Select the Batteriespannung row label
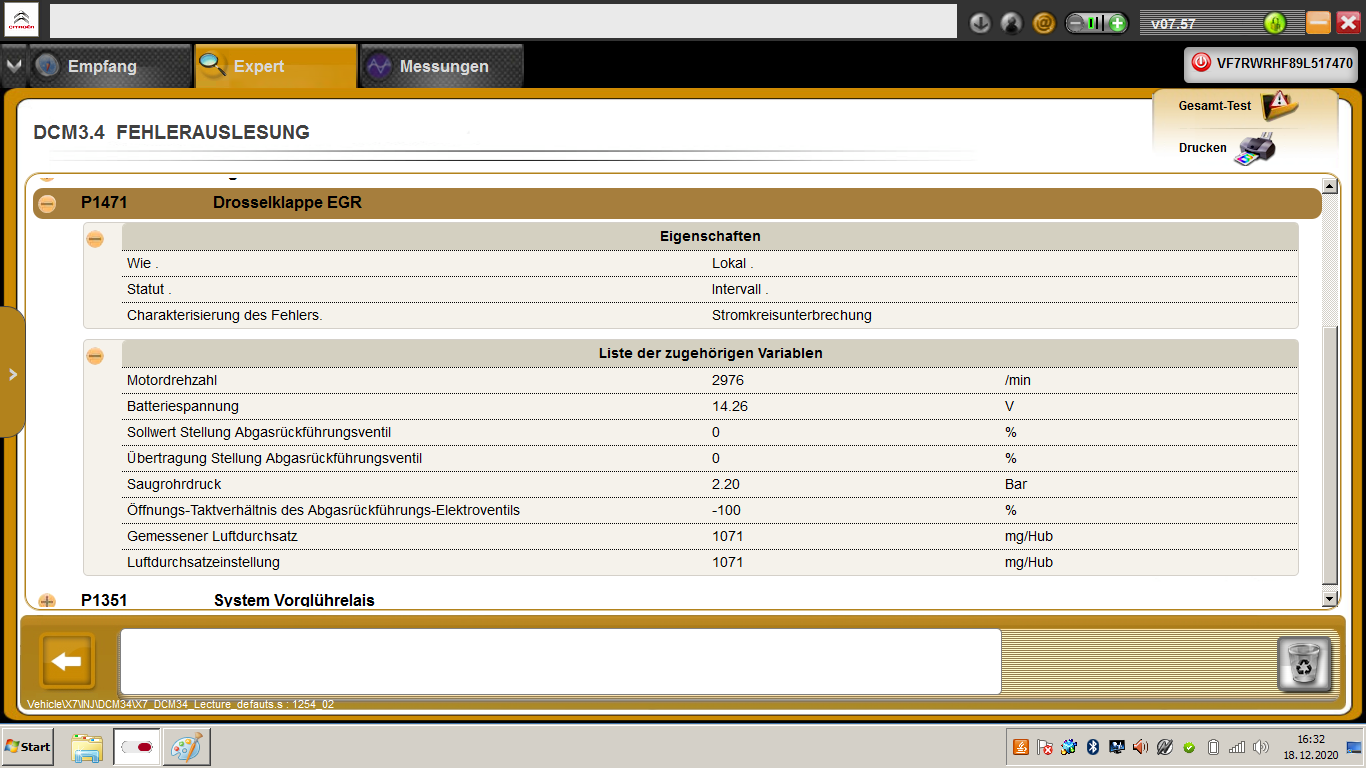The height and width of the screenshot is (768, 1366). 183,406
